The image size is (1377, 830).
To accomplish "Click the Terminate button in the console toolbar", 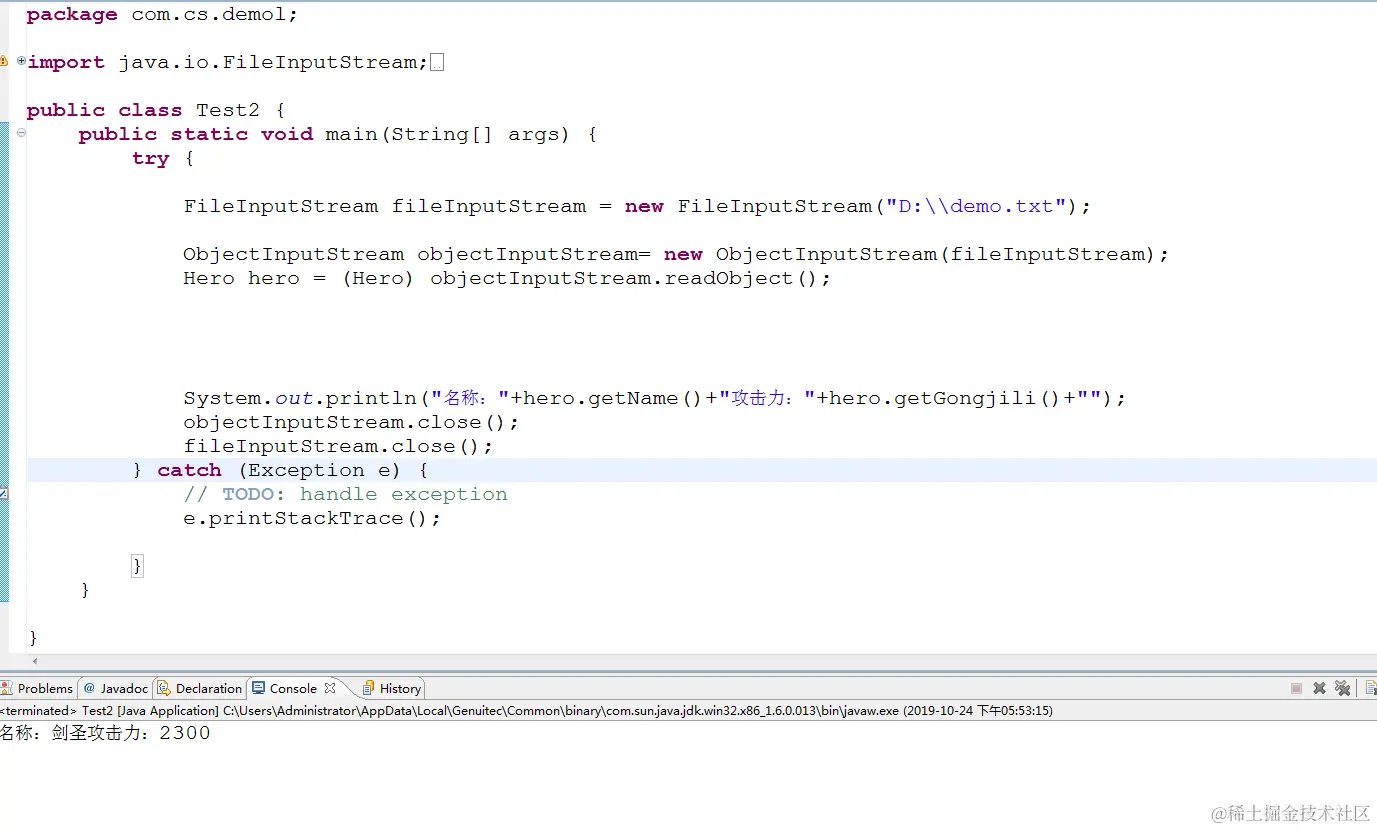I will (1296, 688).
